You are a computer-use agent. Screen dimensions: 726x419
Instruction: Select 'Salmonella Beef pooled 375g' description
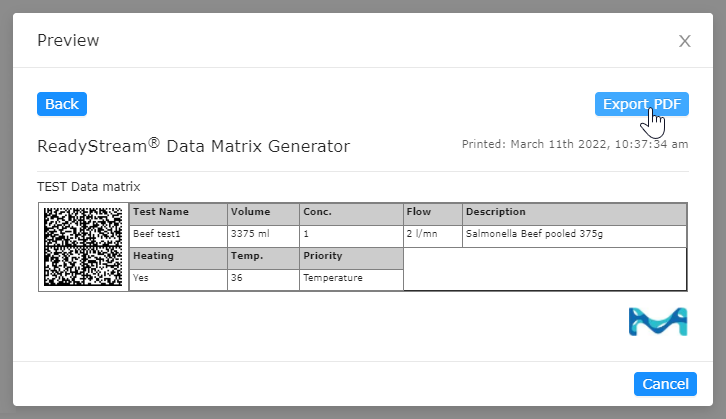click(574, 236)
